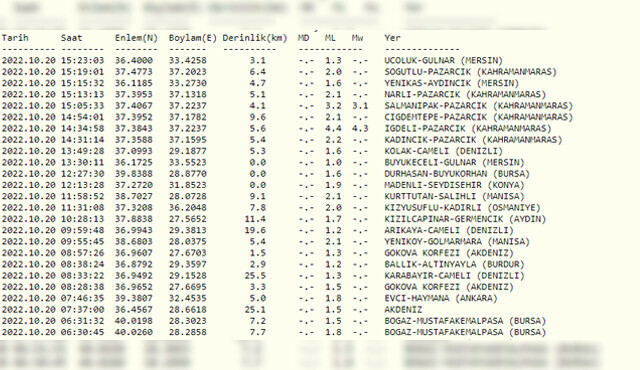Click 'MADENLI-SEYDISEHIR (KONYA)' location

(454, 185)
